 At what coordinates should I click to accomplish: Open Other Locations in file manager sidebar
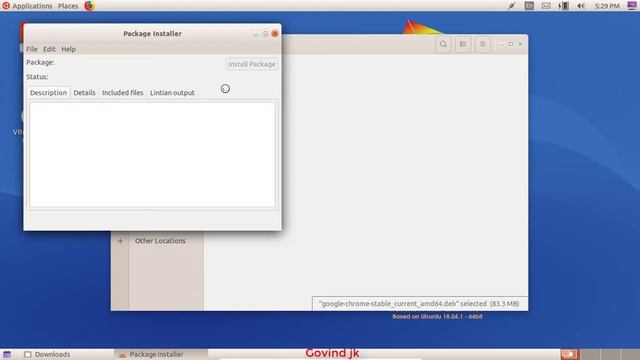pos(160,241)
